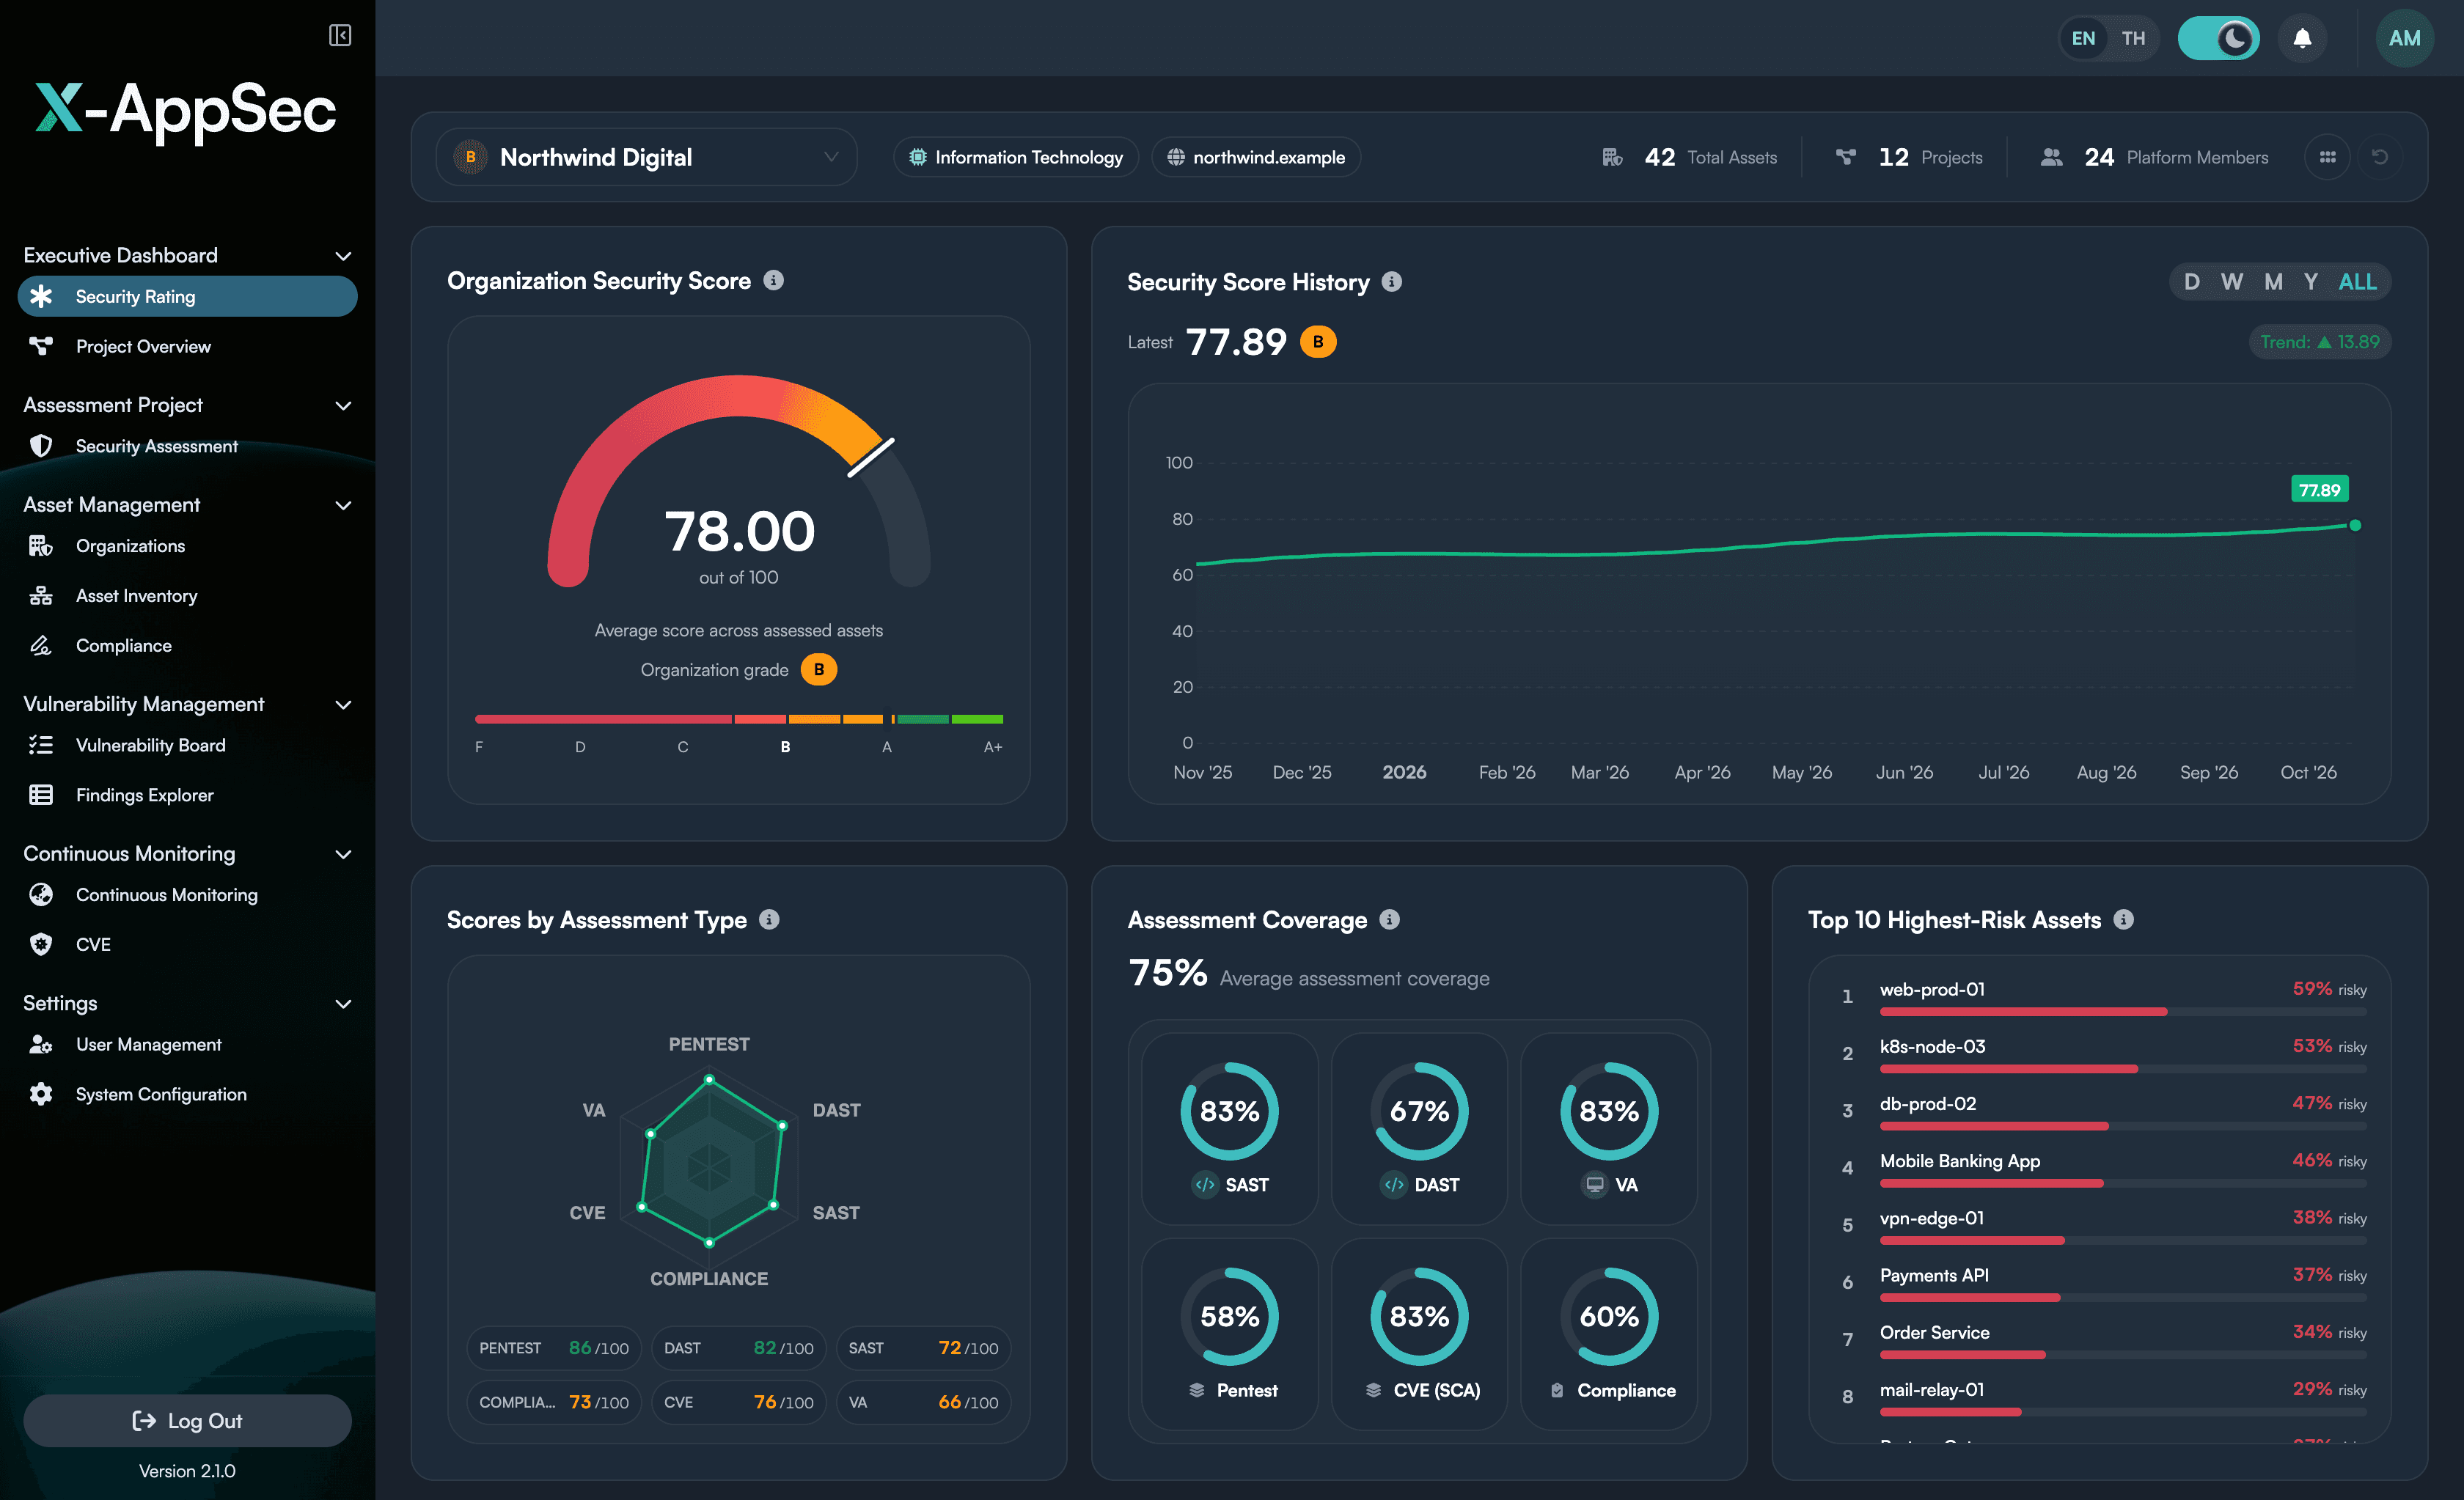This screenshot has width=2464, height=1500.
Task: Click the SAST 83% coverage card
Action: tap(1229, 1128)
